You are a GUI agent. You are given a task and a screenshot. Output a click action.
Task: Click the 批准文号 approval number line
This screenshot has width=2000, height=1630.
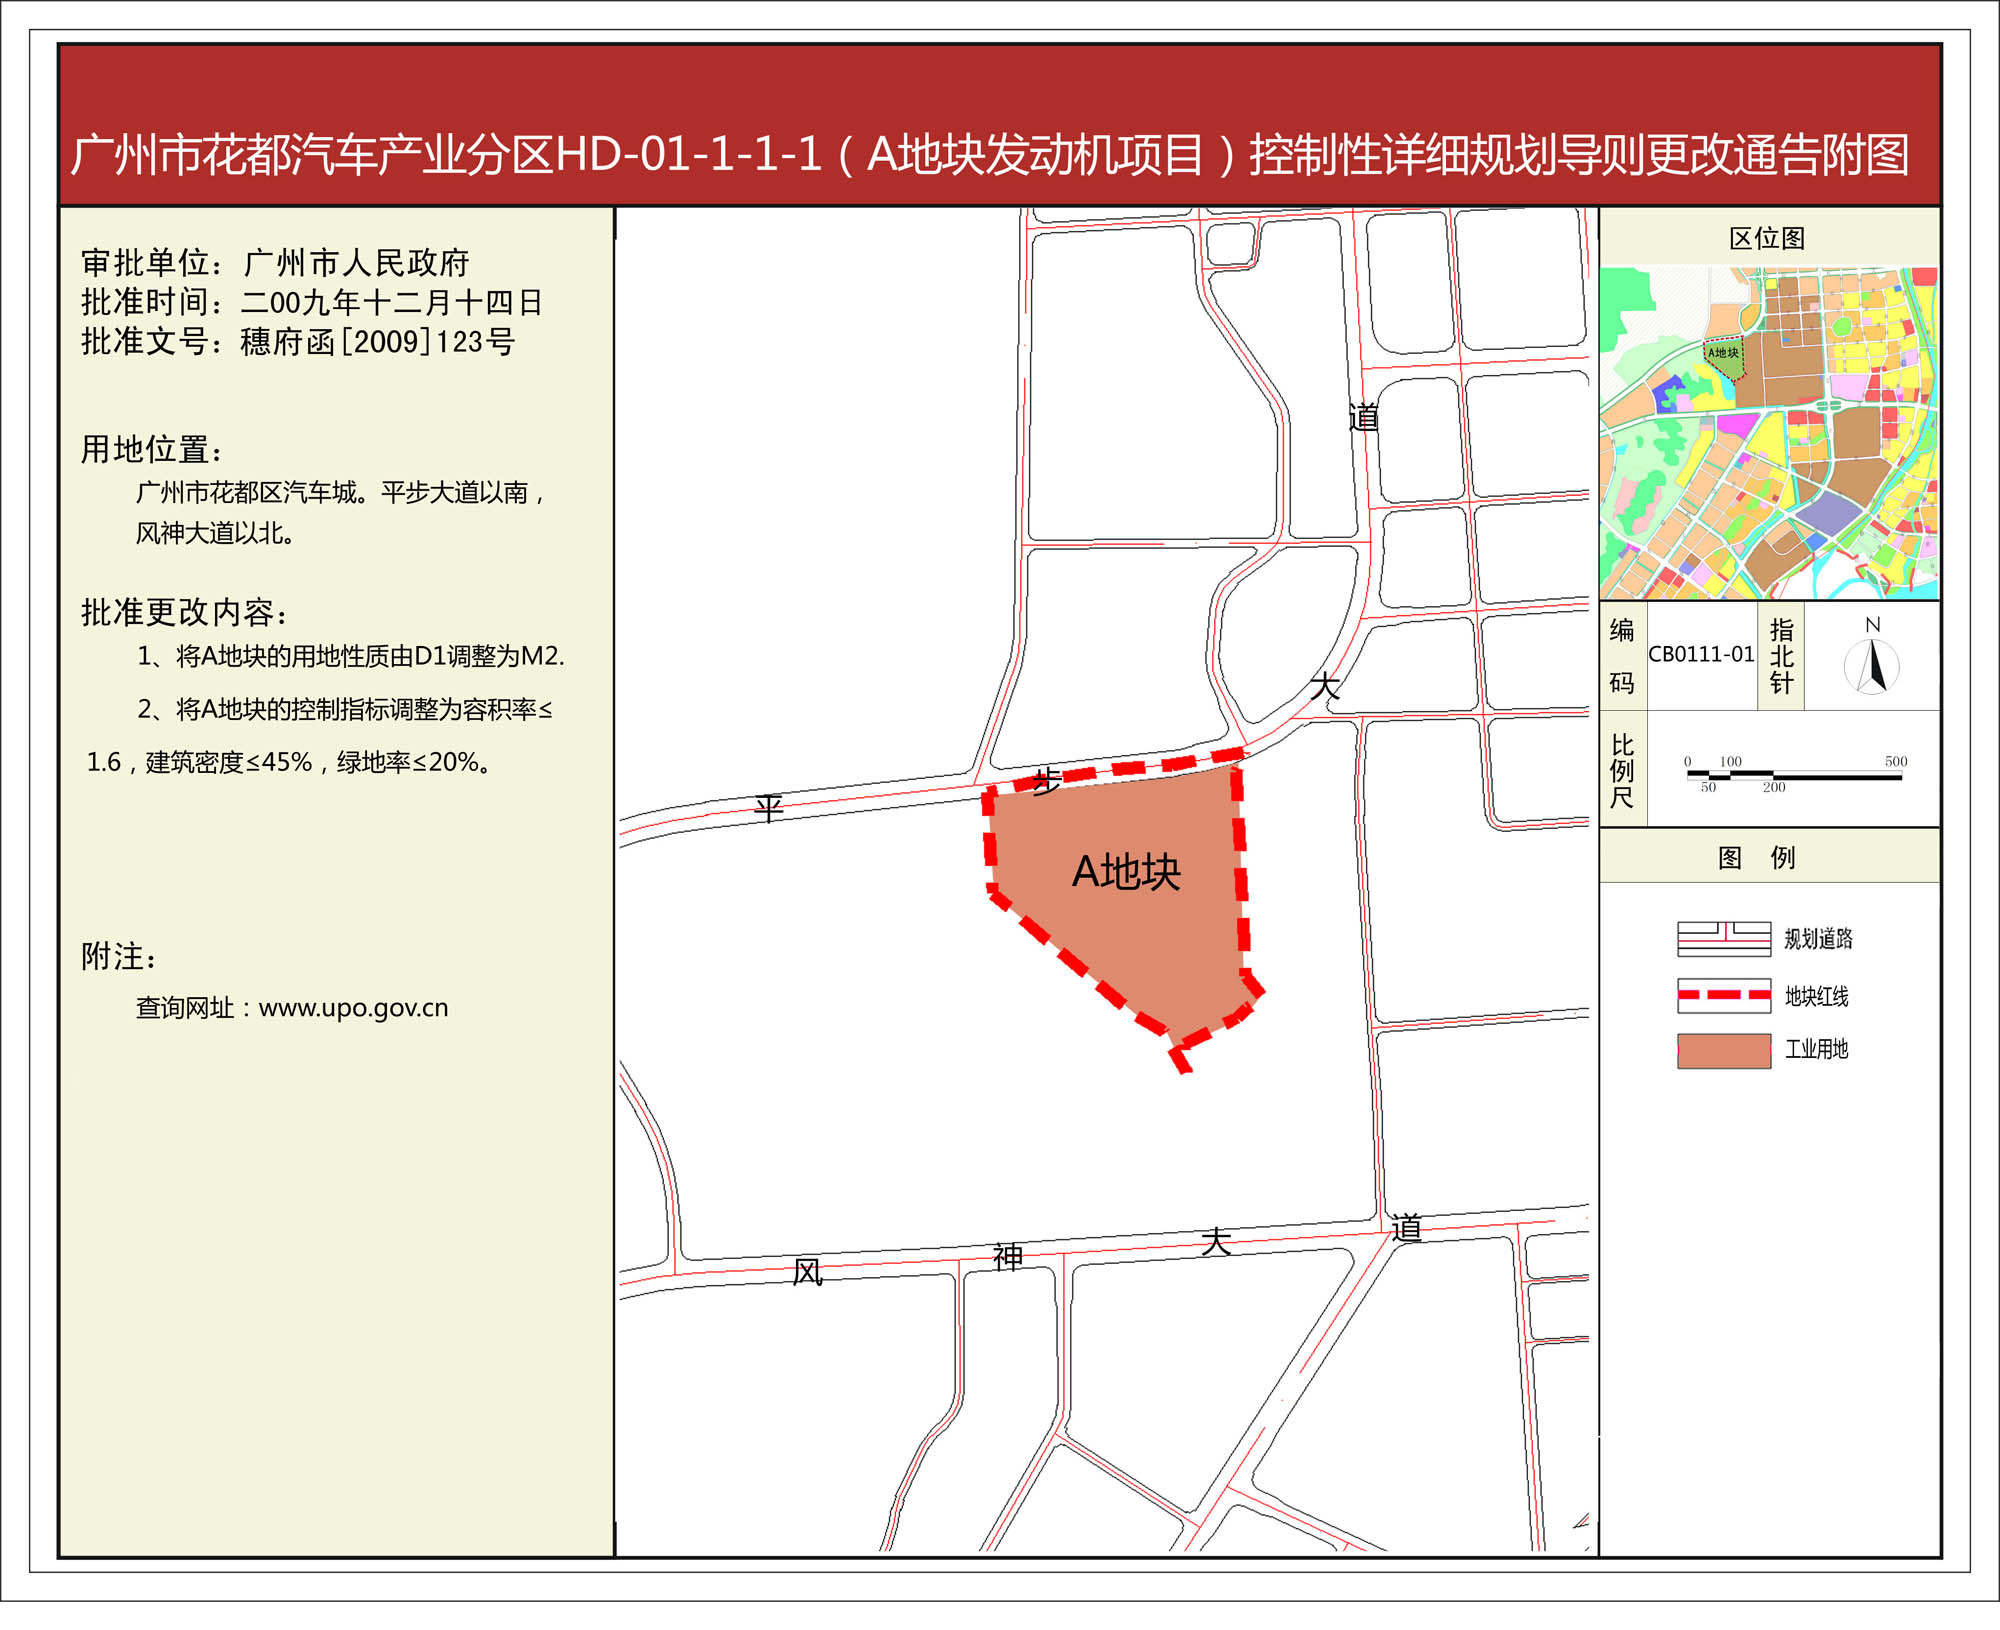[298, 342]
